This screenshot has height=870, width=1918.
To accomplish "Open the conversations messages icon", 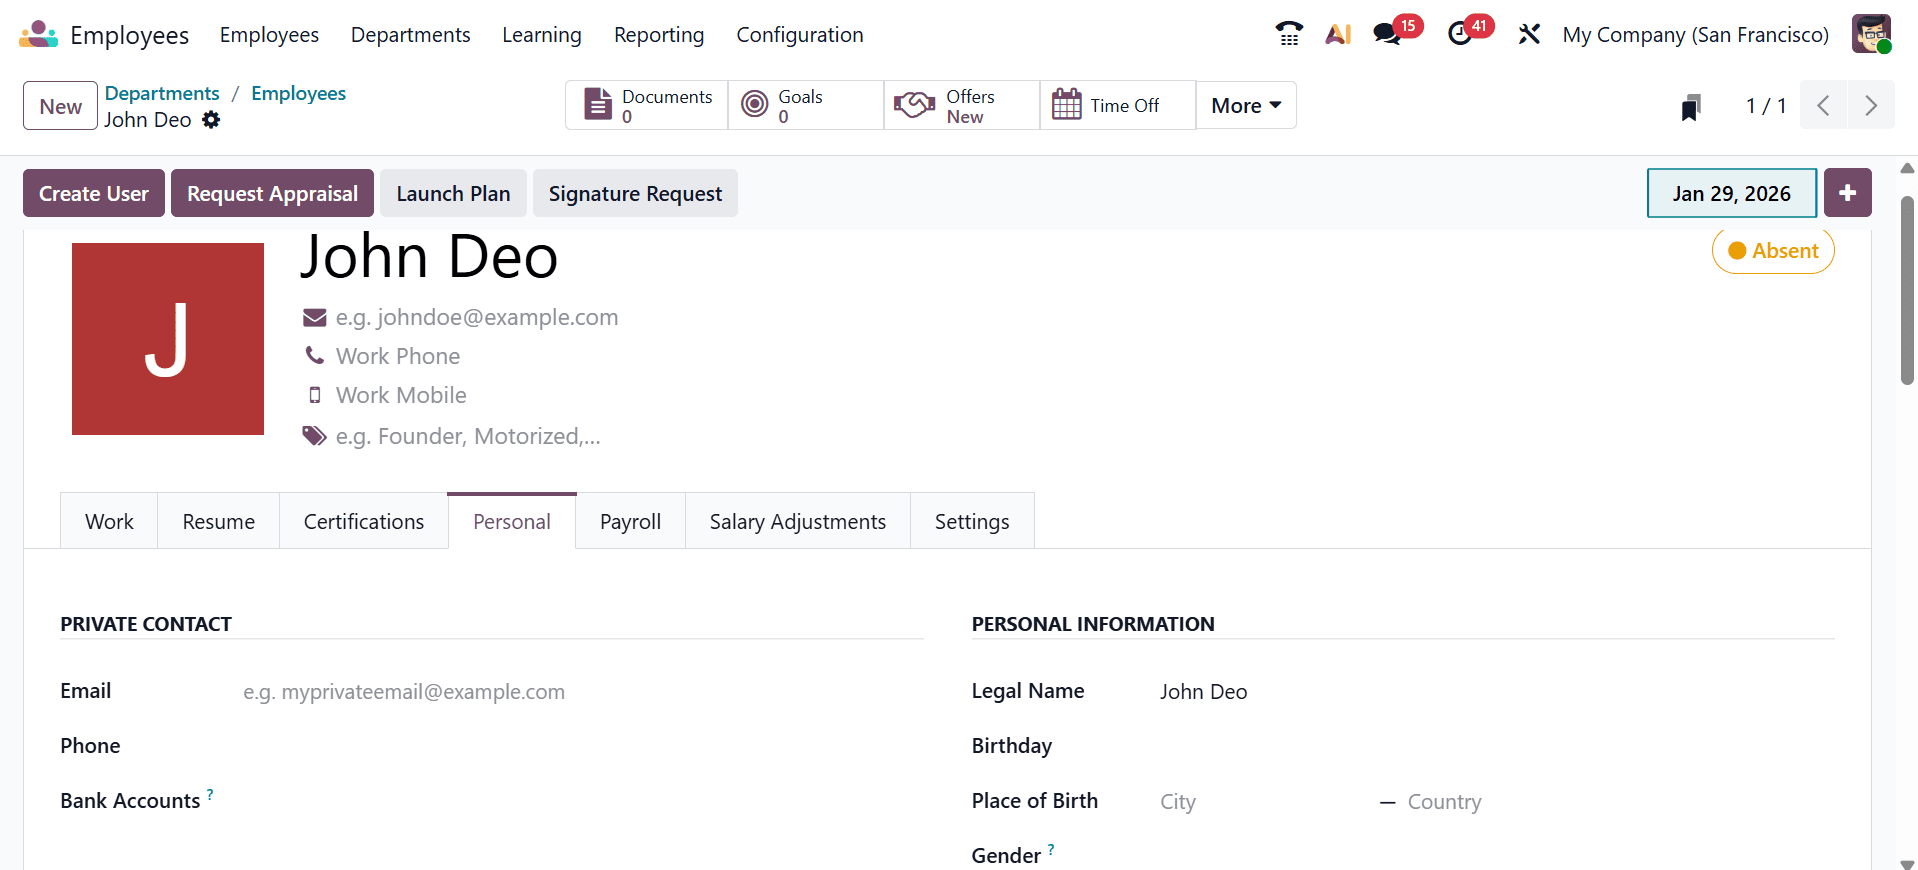I will [1387, 34].
